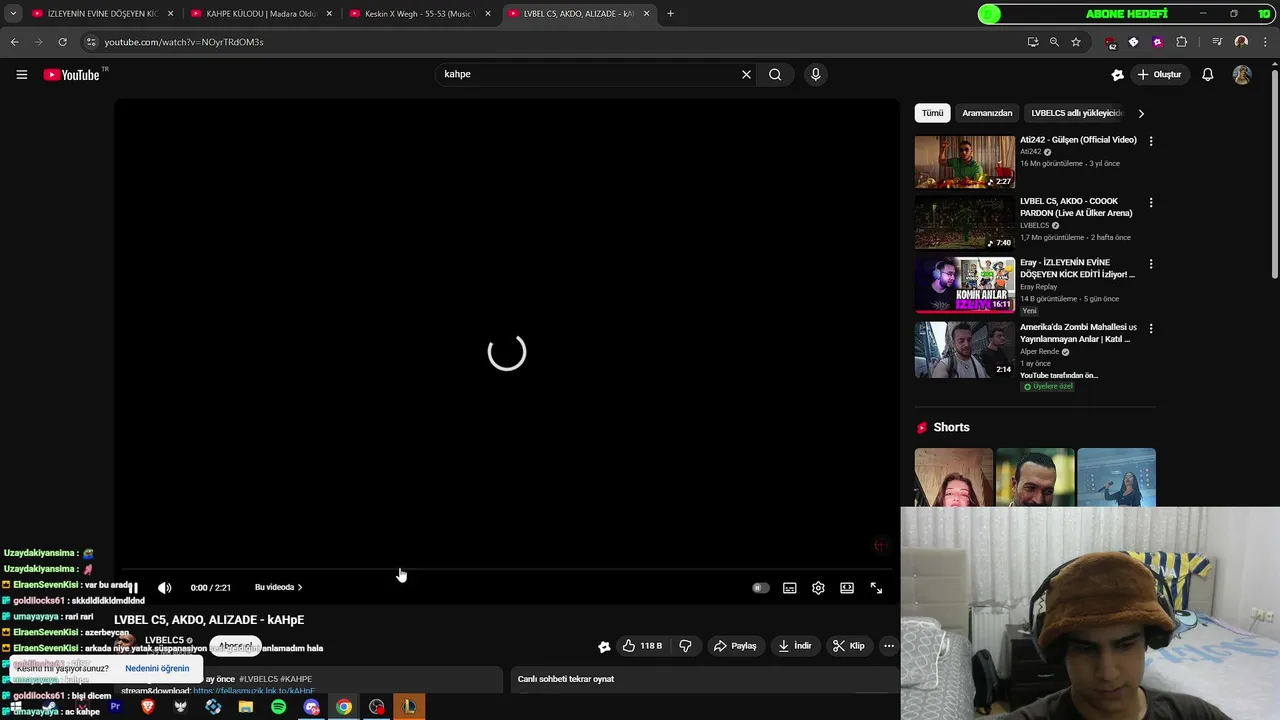Dislike the kAHpE video
1280x720 pixels.
(x=685, y=646)
